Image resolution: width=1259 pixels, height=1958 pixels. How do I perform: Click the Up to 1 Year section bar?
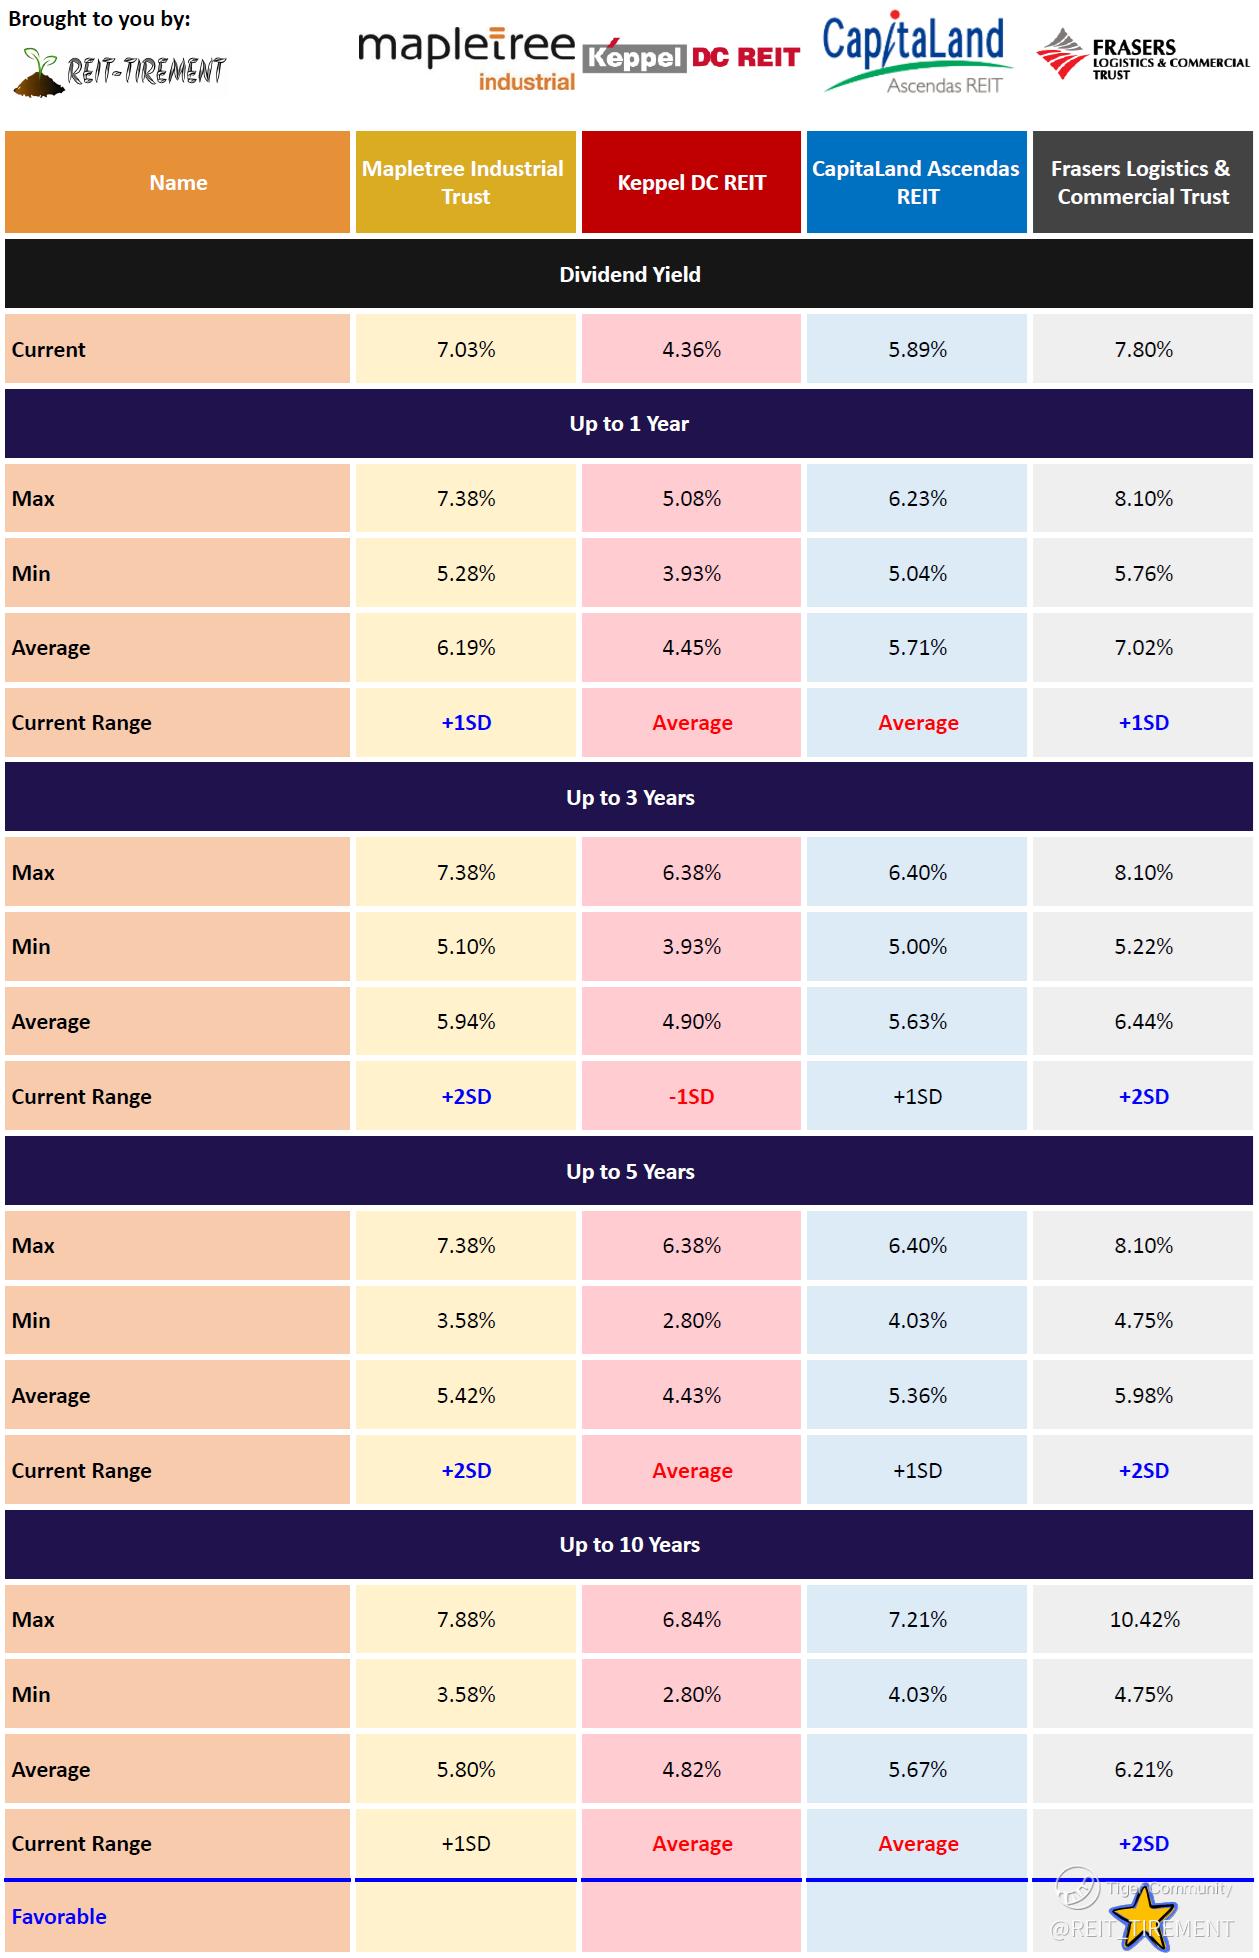629,423
